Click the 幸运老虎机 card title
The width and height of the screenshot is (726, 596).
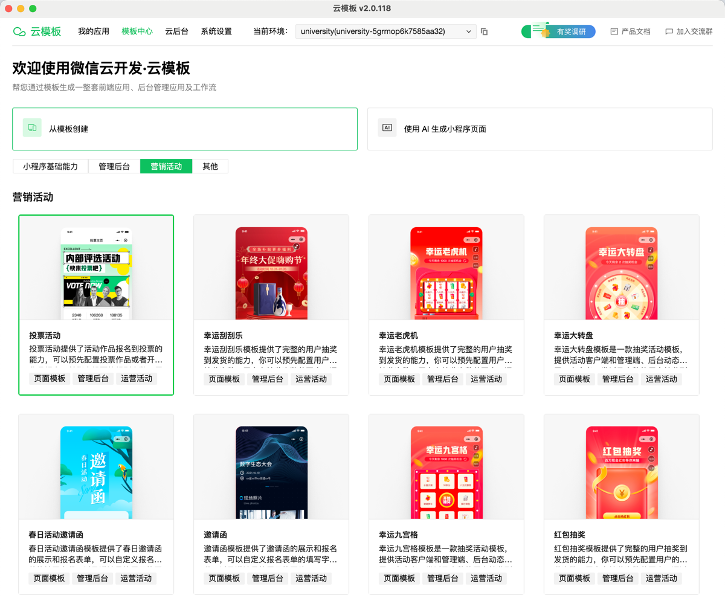(x=398, y=335)
